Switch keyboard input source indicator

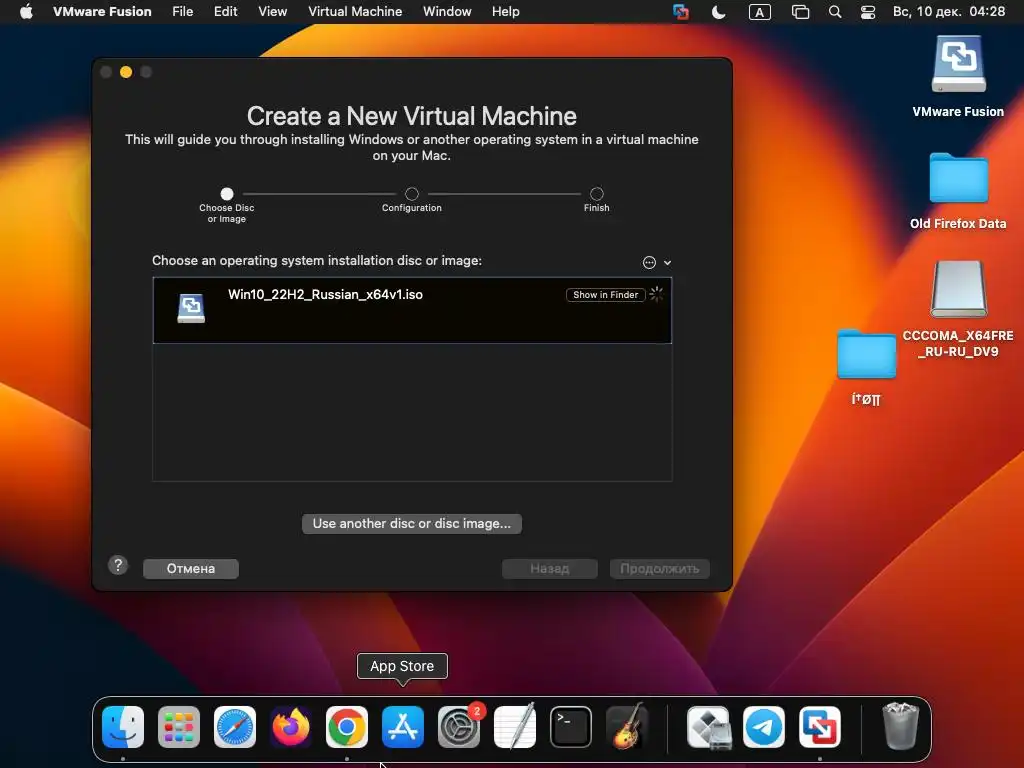coord(760,12)
